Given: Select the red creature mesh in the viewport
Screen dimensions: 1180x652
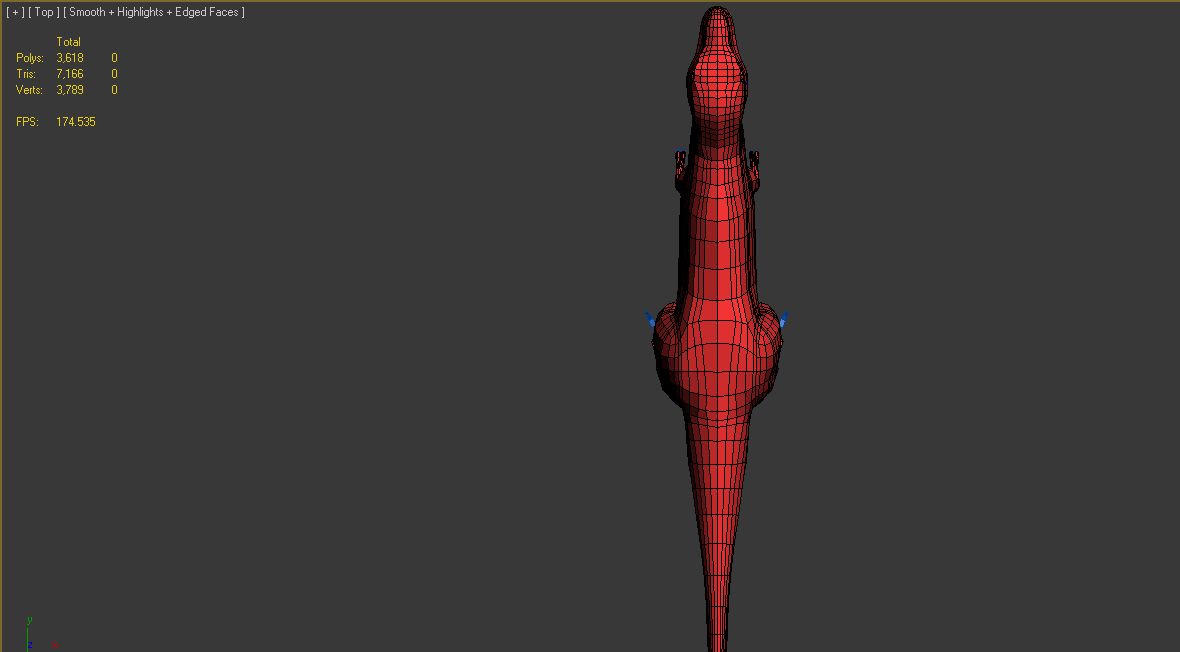Looking at the screenshot, I should pos(717,331).
